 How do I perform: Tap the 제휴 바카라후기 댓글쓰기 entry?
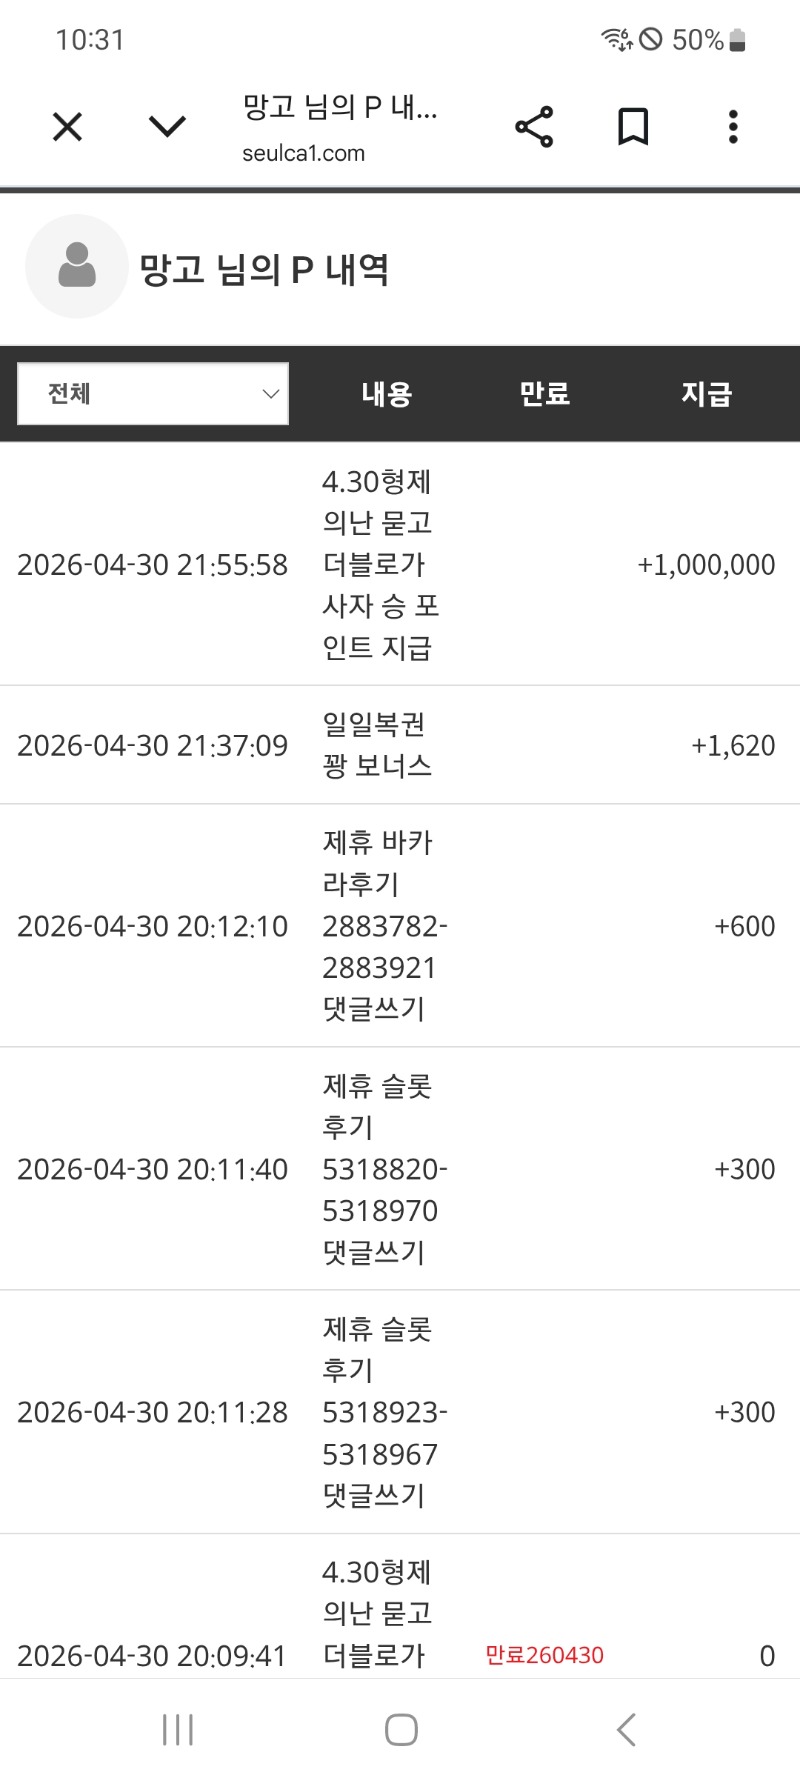pos(384,926)
